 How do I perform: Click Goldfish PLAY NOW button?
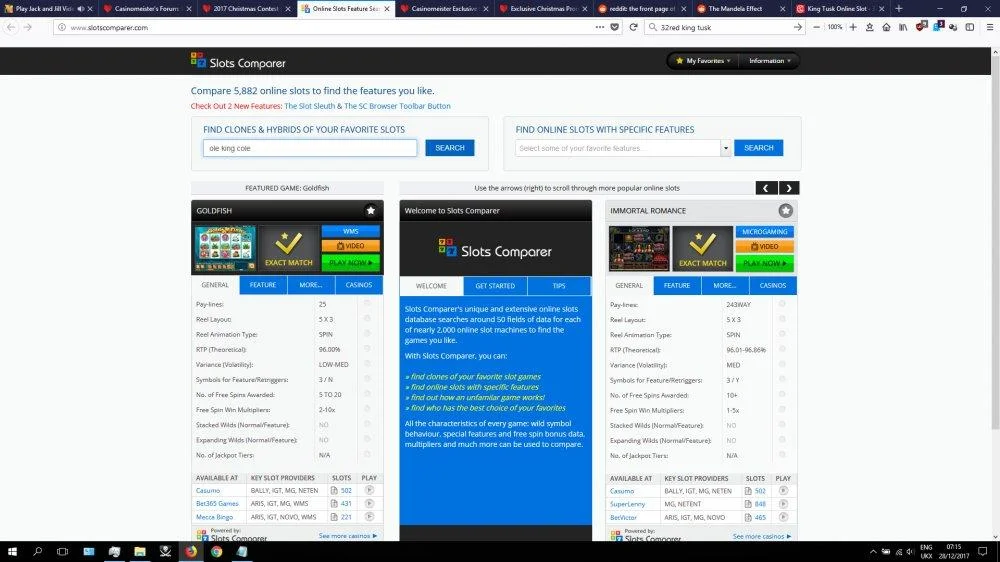[350, 263]
